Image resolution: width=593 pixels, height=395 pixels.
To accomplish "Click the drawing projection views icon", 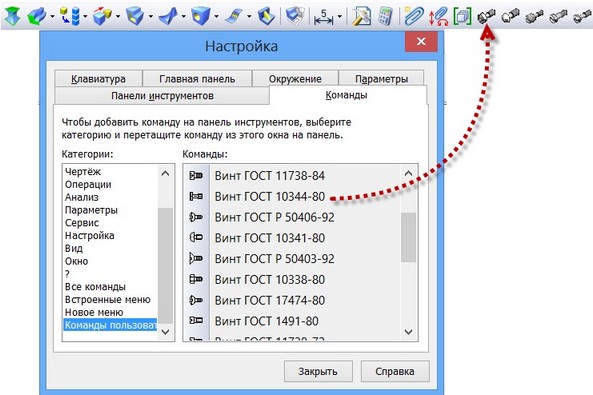I will (295, 16).
